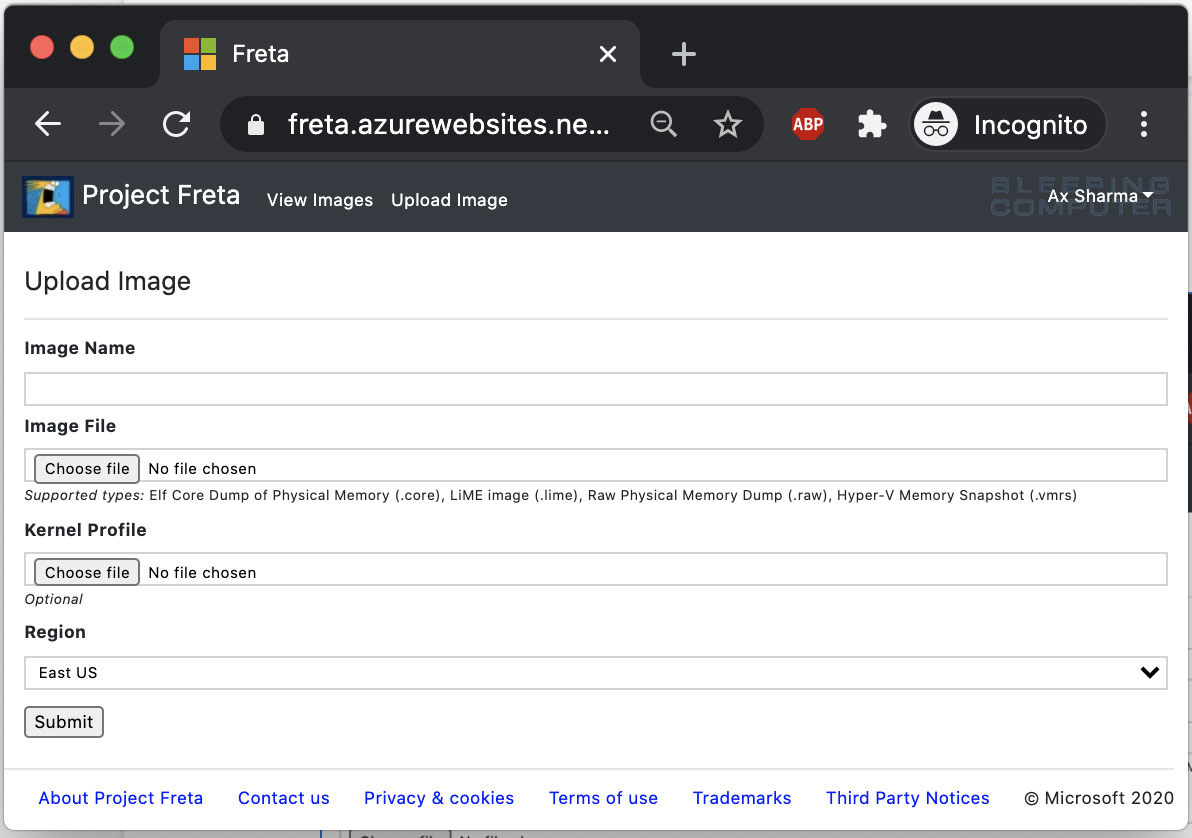Open the Privacy & cookies link

[439, 797]
